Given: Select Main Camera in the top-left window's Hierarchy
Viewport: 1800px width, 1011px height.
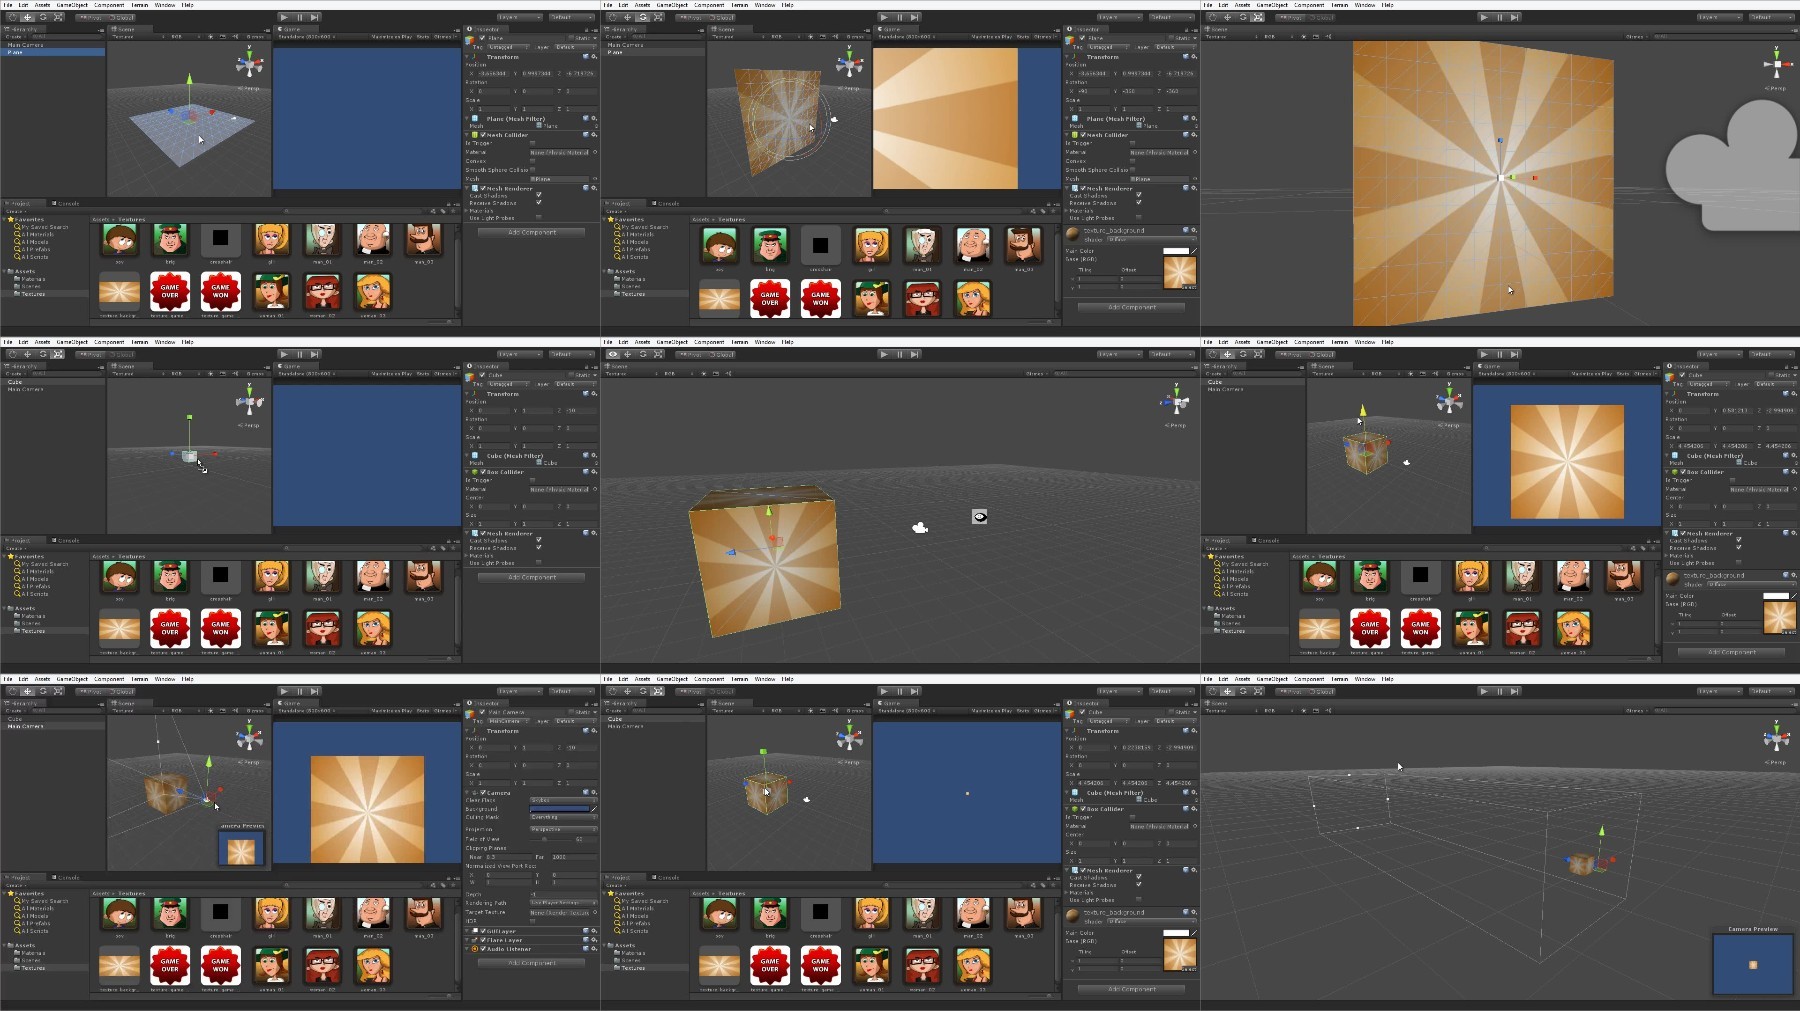Looking at the screenshot, I should click(27, 45).
